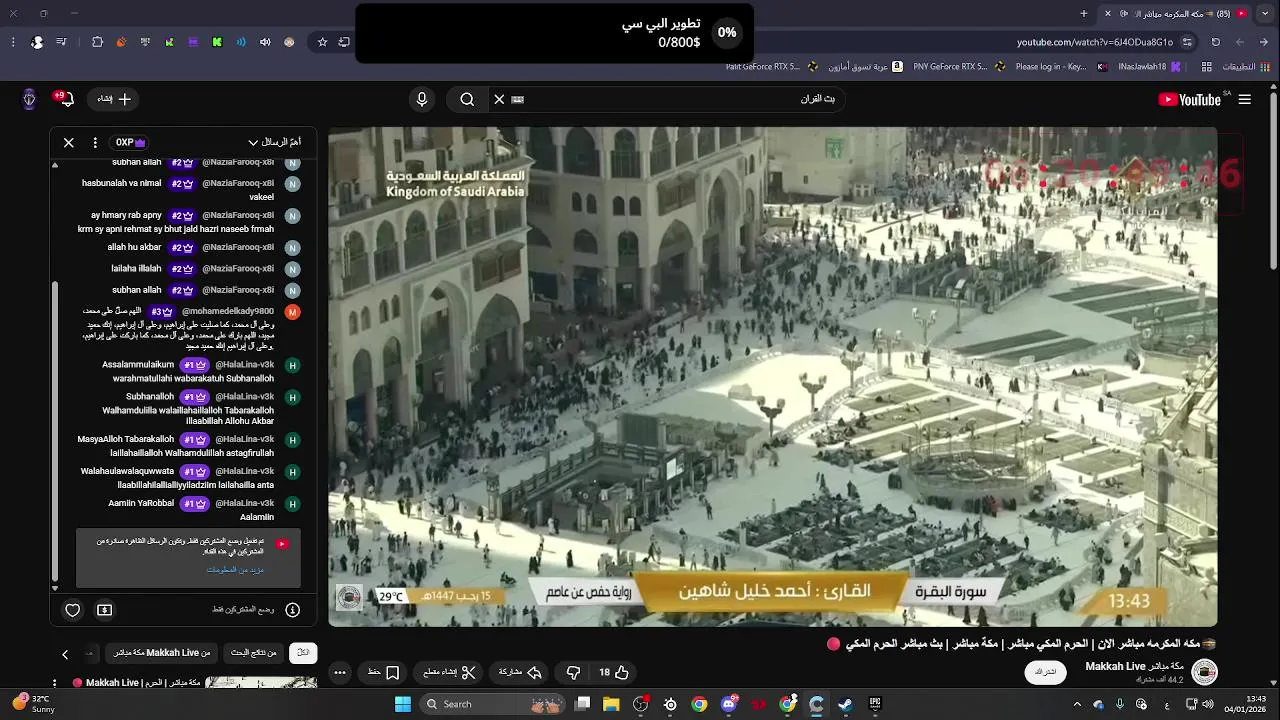Open the YouTube account avatar menu

click(x=29, y=99)
